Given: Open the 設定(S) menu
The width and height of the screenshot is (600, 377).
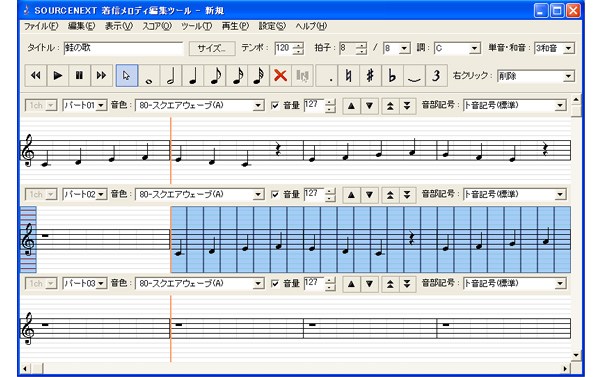Looking at the screenshot, I should 272,26.
